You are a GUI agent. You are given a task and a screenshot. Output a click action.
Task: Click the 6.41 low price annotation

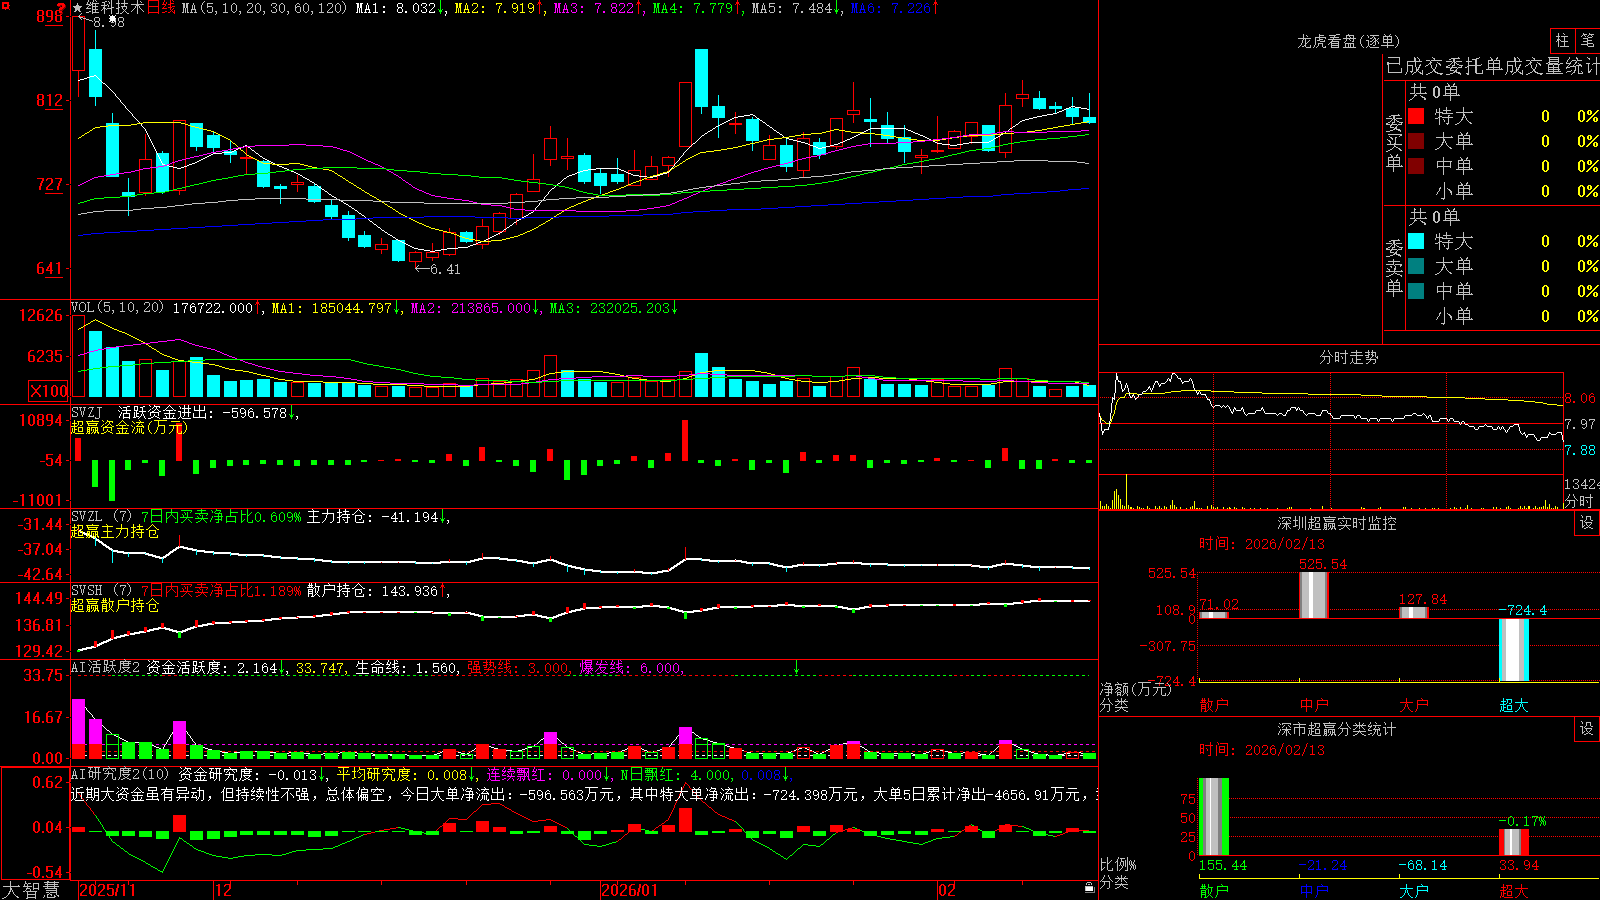(438, 269)
